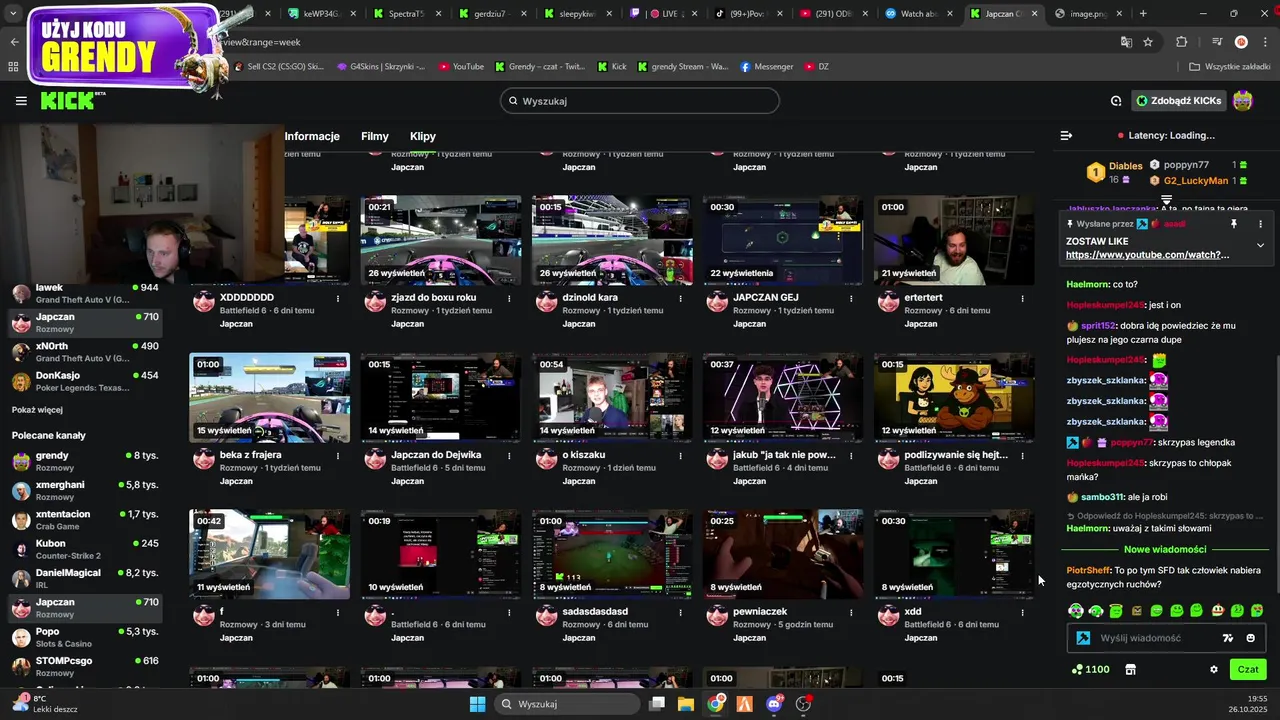Open grendy recommended channel
This screenshot has width=1280, height=720.
click(85, 461)
